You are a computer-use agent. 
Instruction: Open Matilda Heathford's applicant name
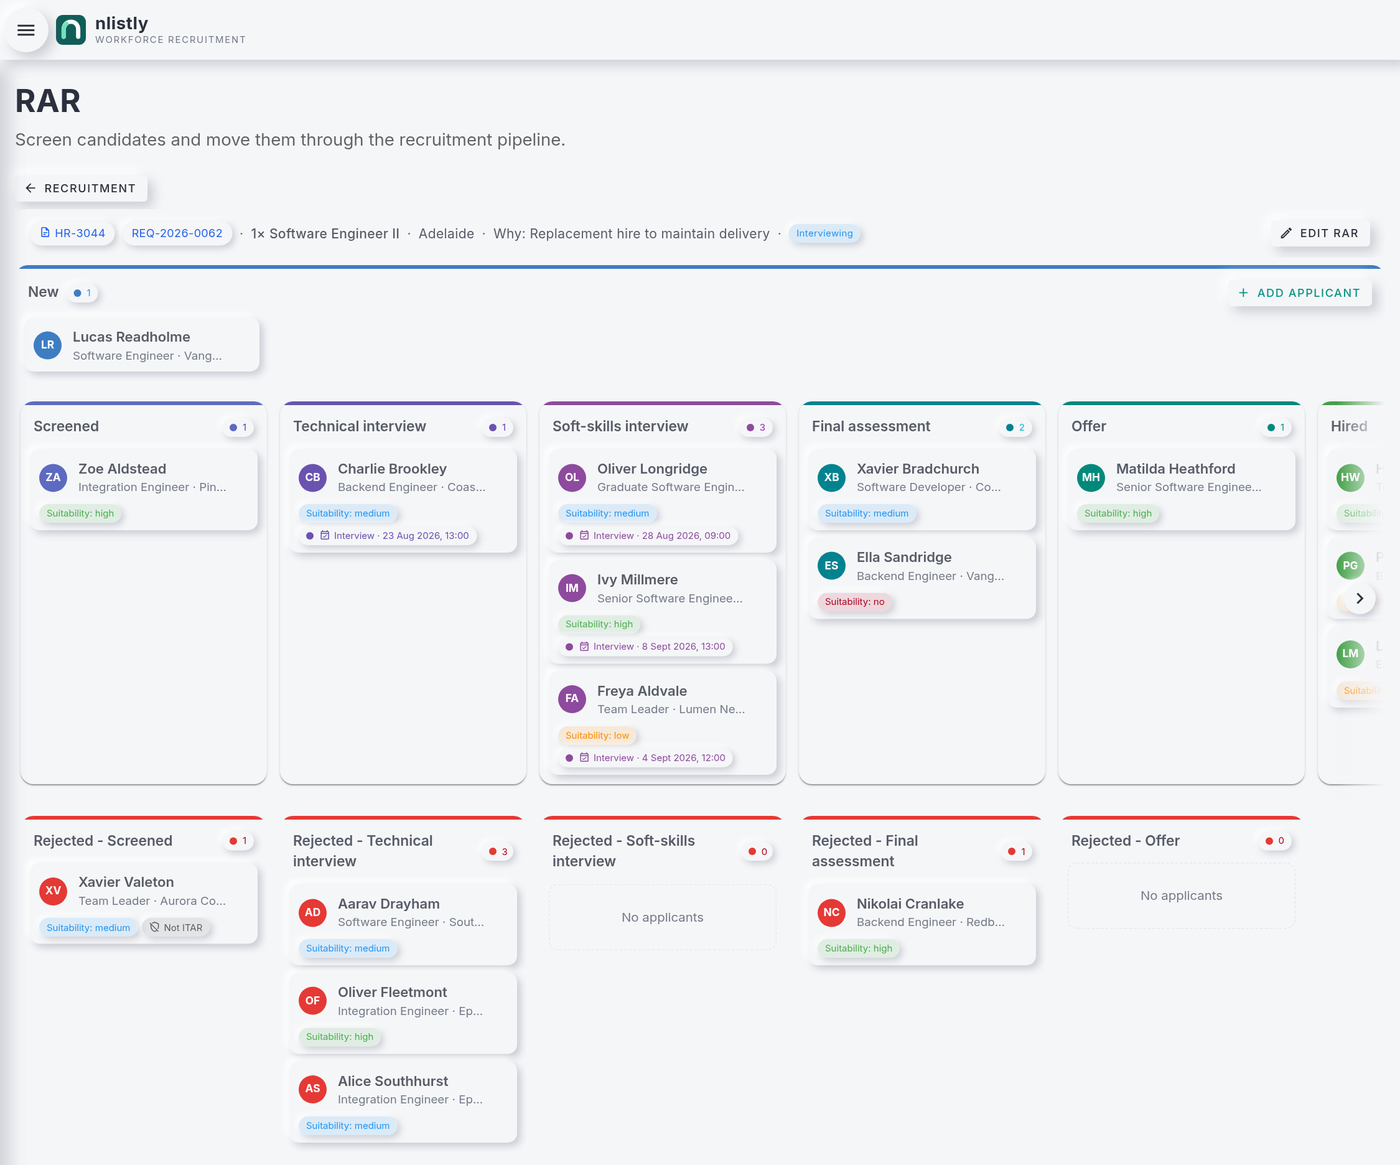tap(1176, 469)
